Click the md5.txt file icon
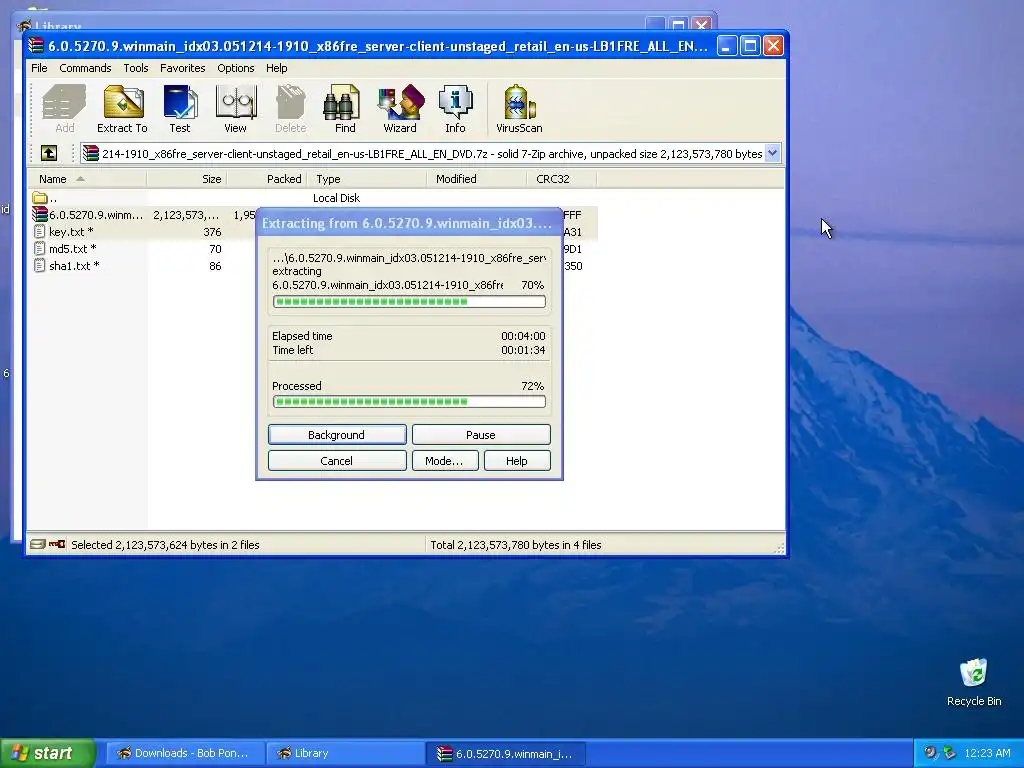 (39, 249)
